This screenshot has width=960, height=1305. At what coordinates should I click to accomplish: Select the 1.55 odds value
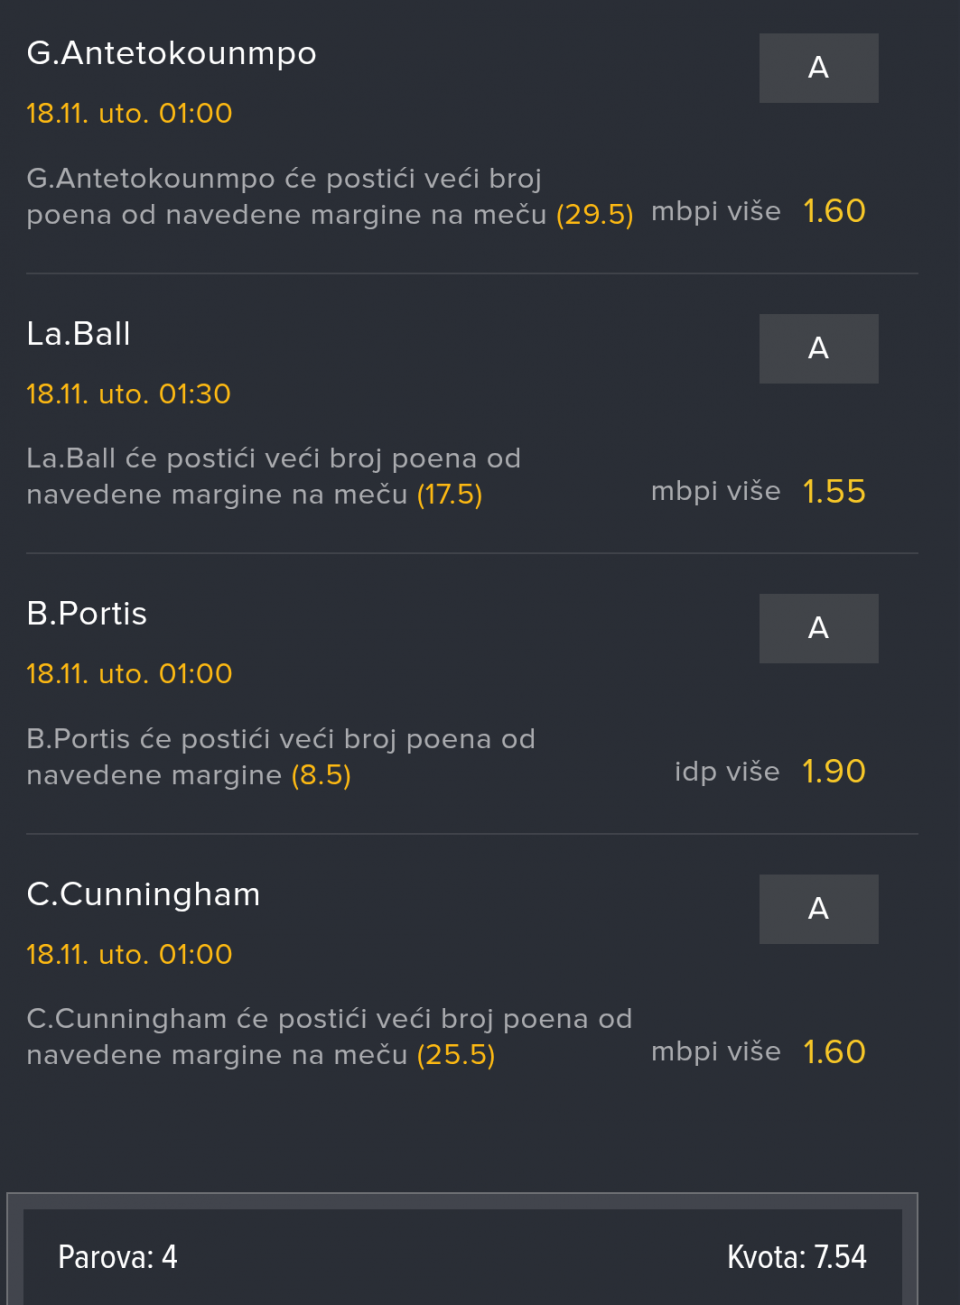[834, 491]
